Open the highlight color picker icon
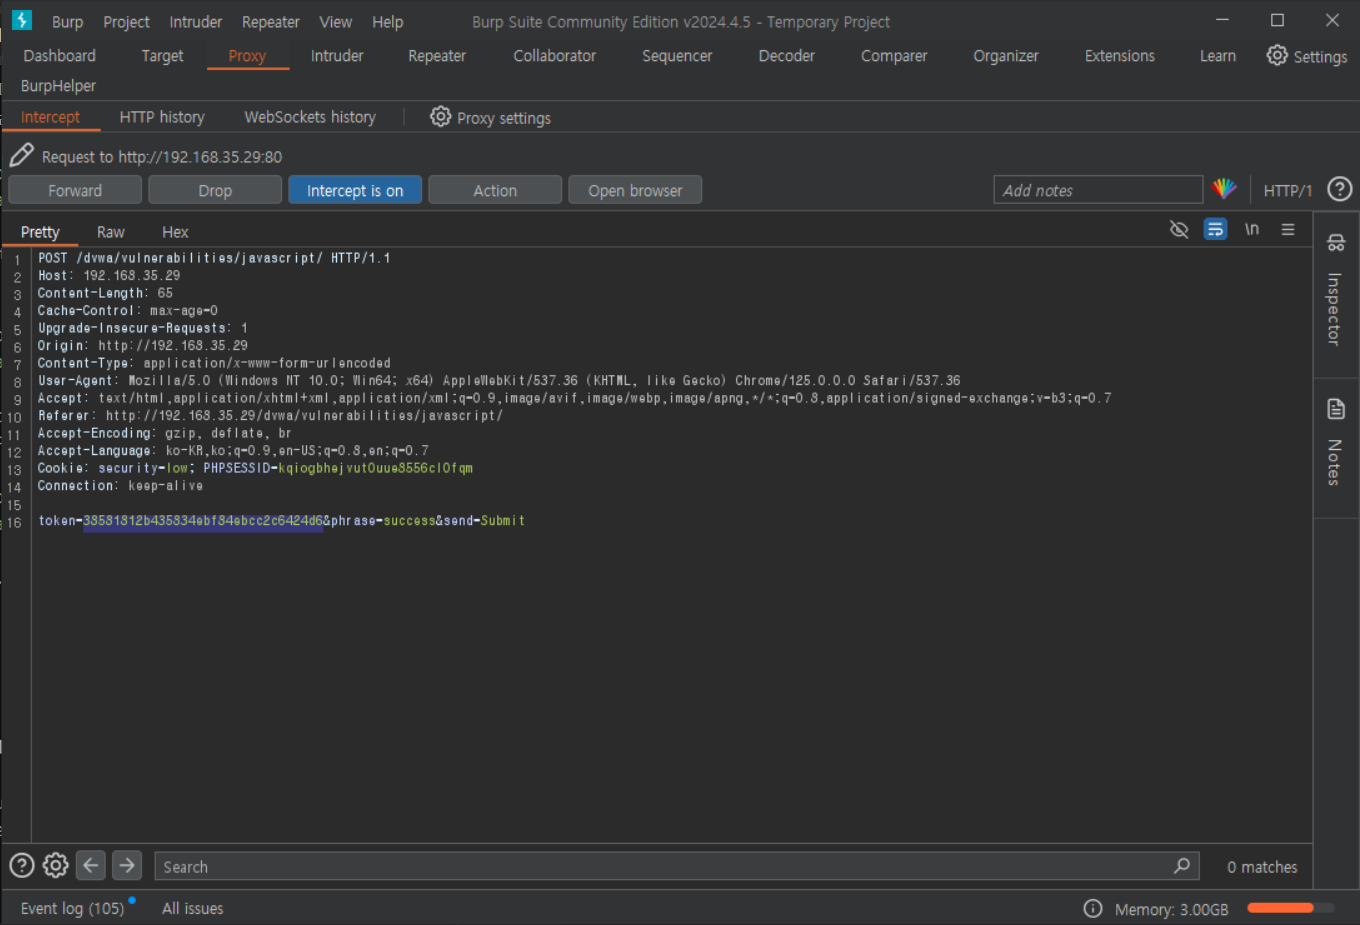This screenshot has width=1360, height=925. (x=1224, y=189)
